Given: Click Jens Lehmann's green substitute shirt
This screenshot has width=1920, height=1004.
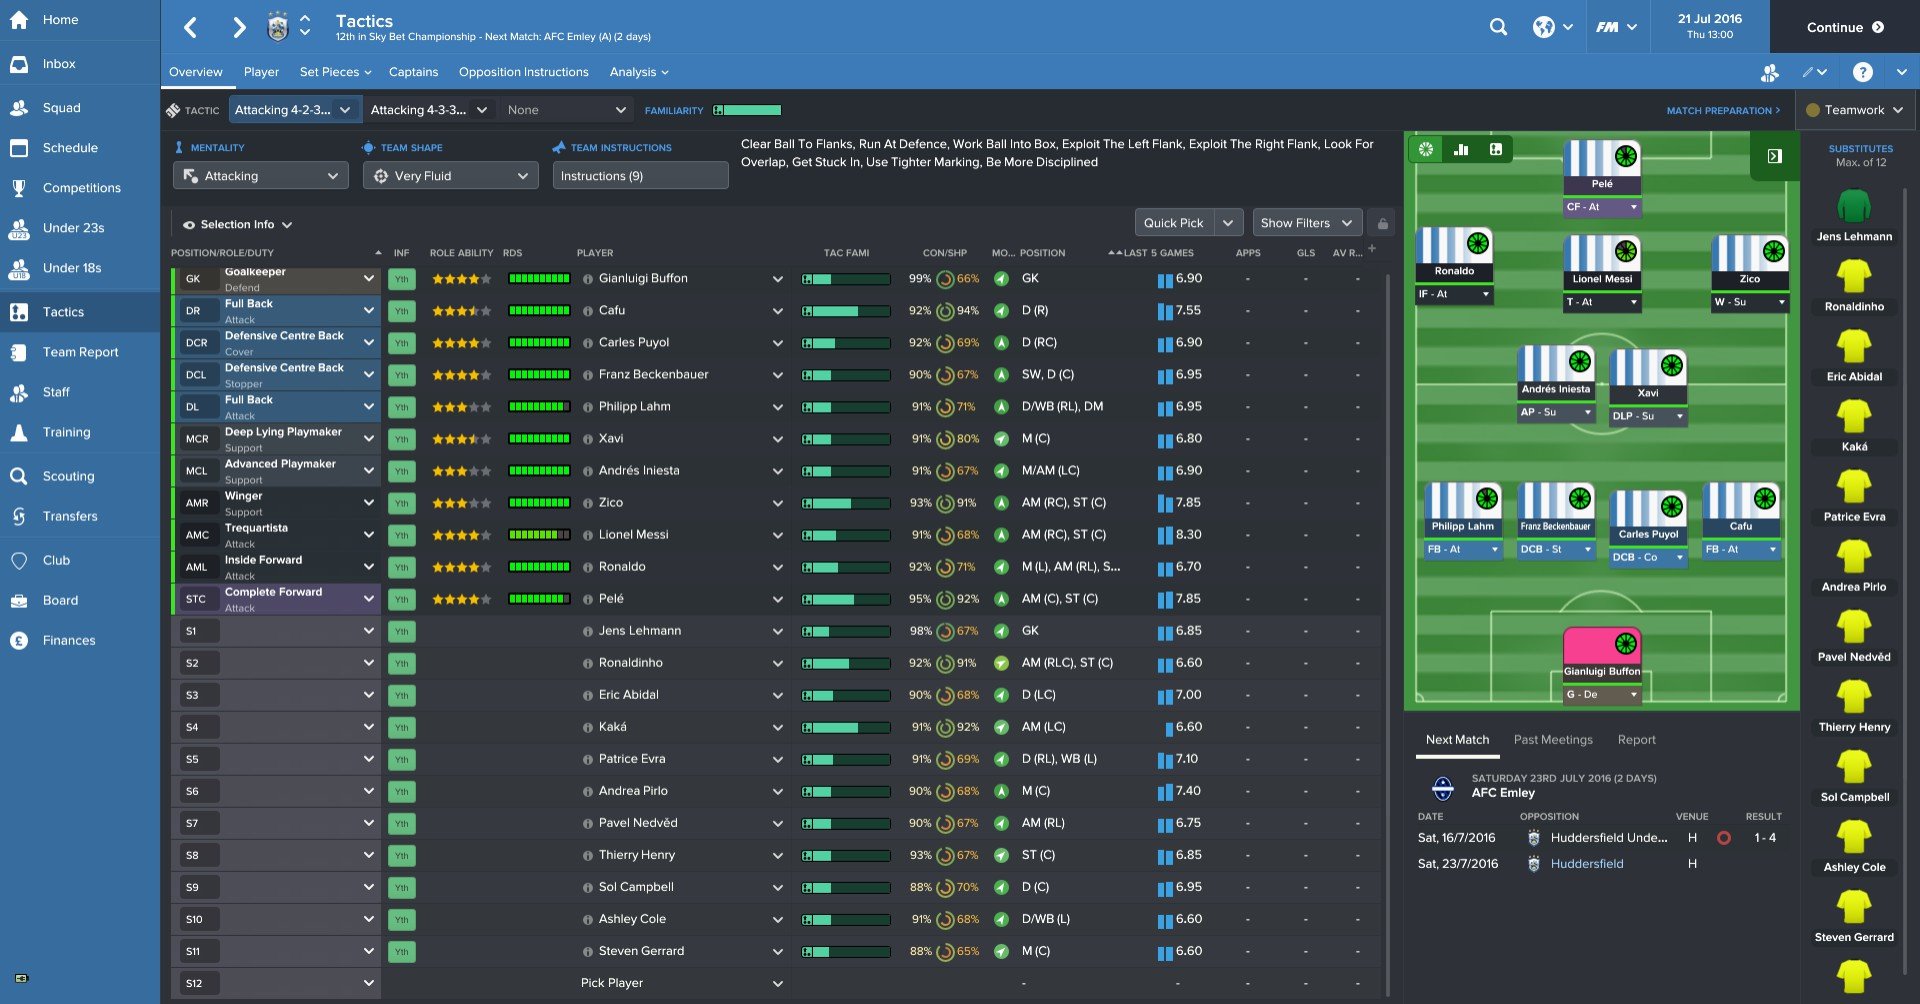Looking at the screenshot, I should pyautogui.click(x=1854, y=206).
